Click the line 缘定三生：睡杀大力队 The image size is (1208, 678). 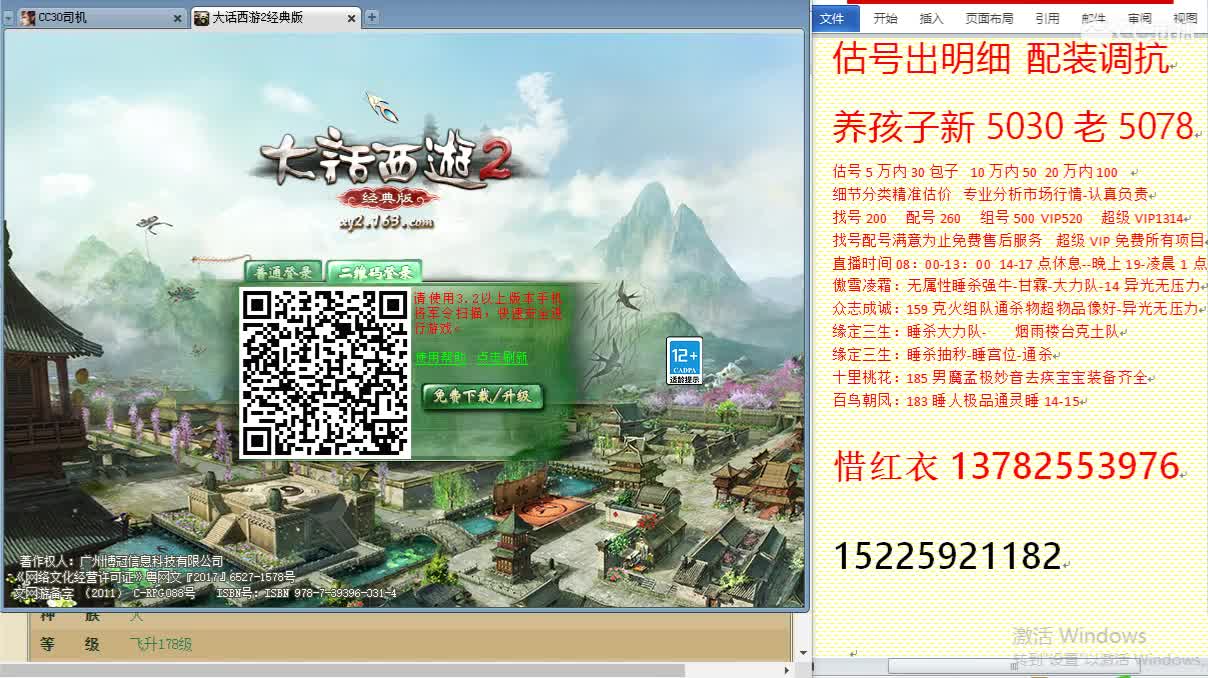coord(975,332)
